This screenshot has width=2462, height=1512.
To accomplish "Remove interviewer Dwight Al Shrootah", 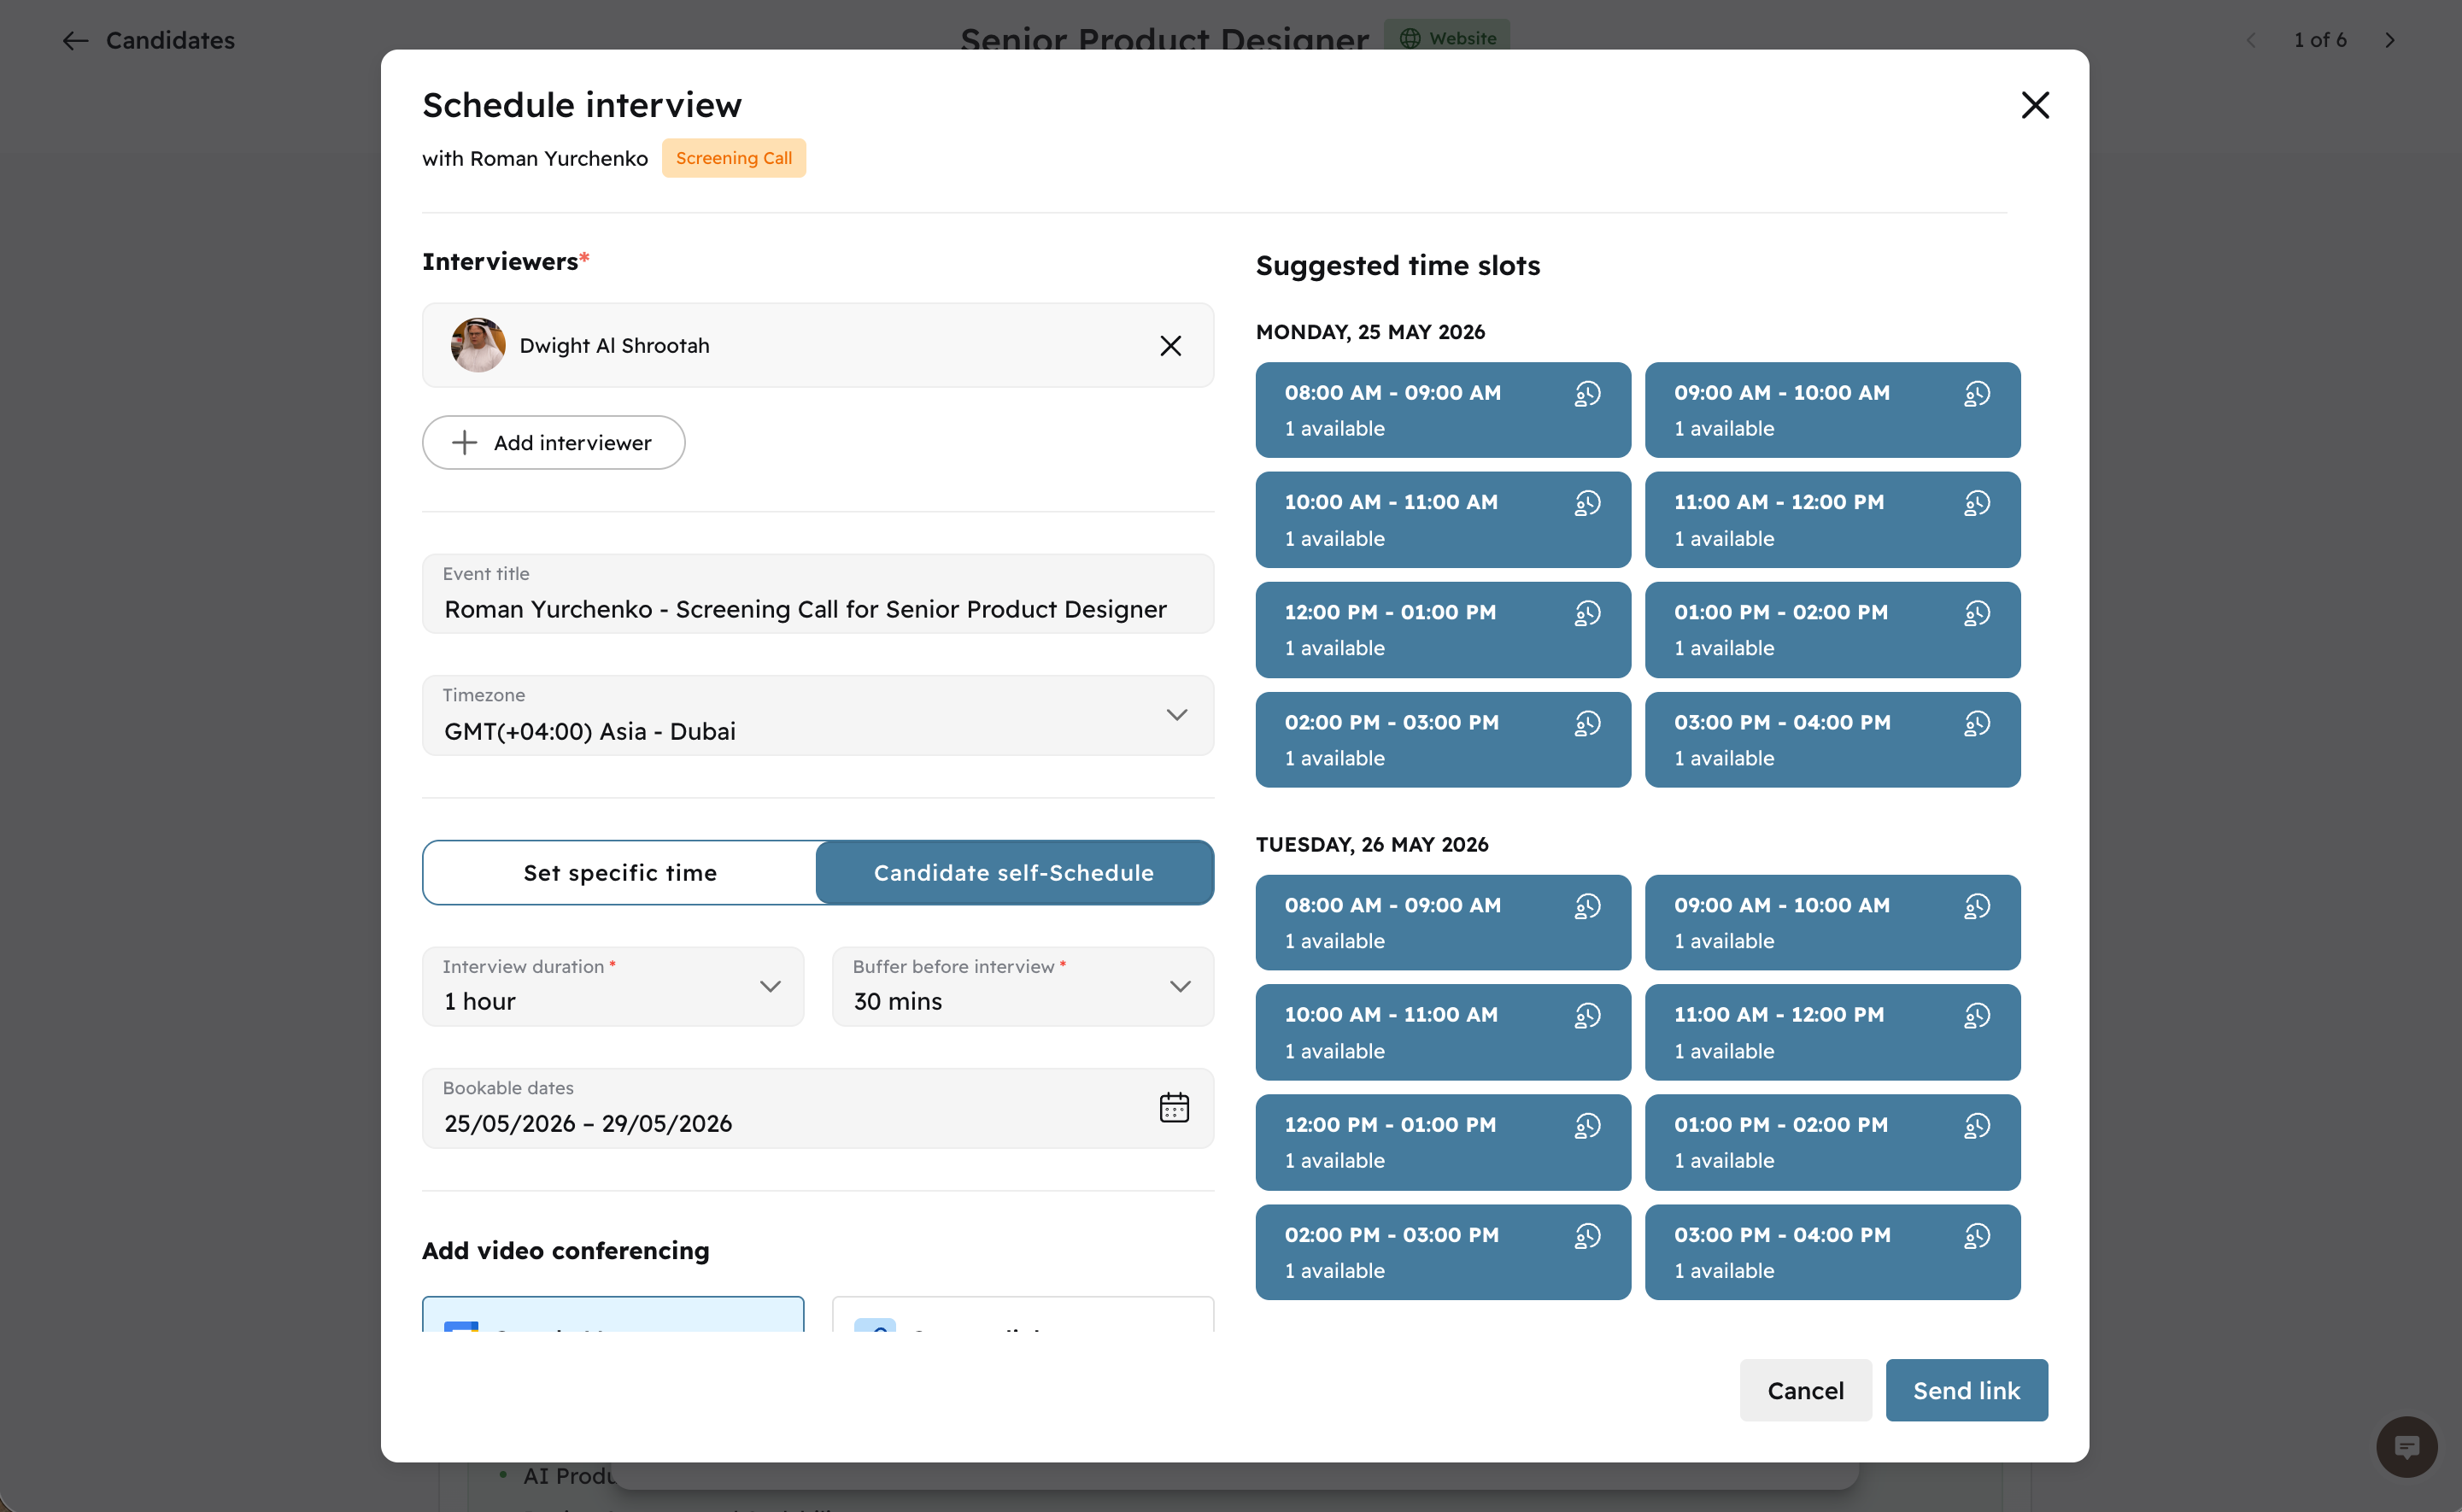I will 1170,346.
